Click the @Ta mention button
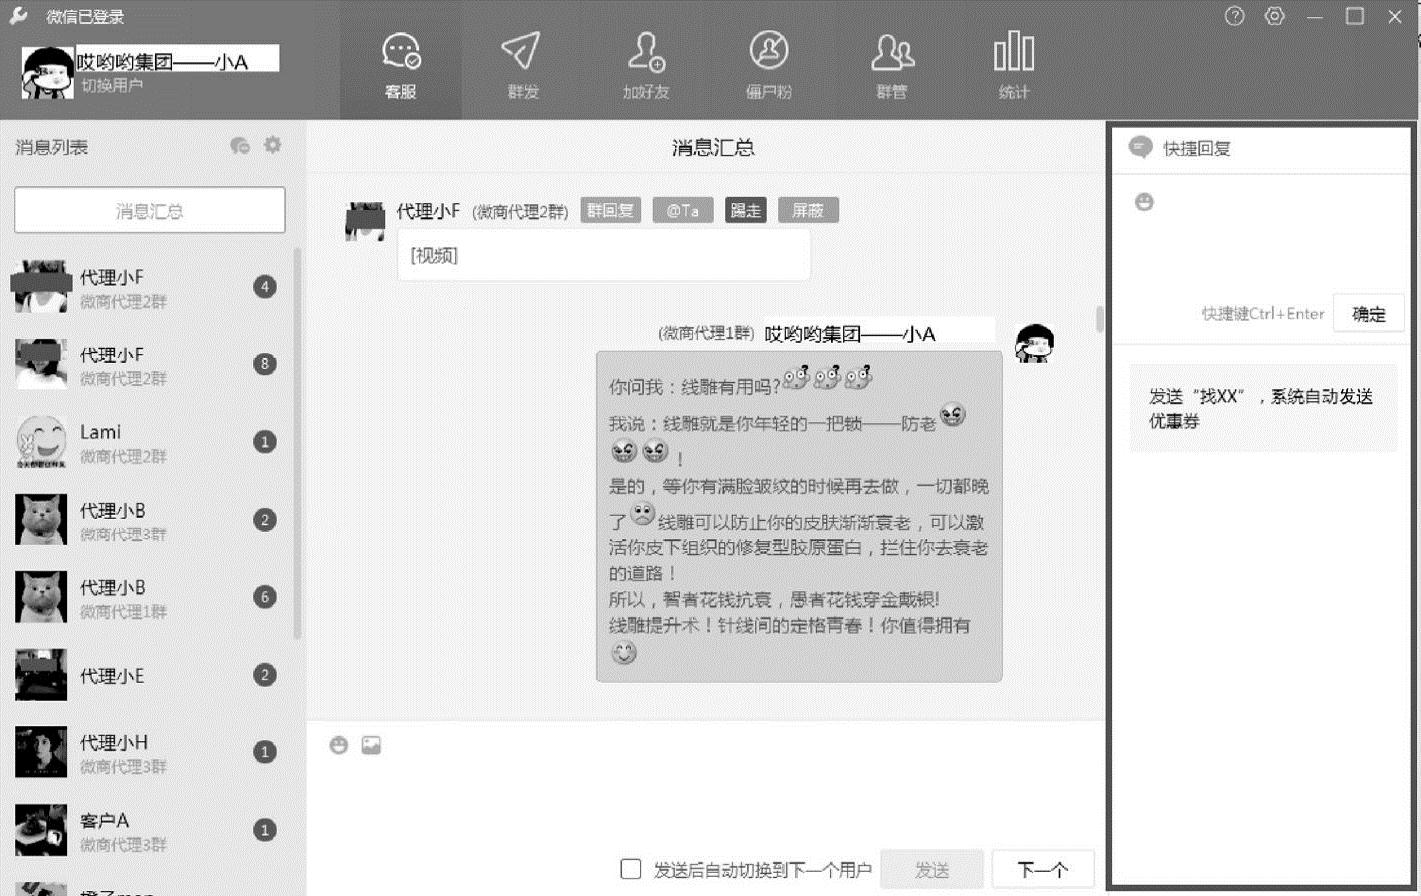1421x896 pixels. (x=683, y=211)
